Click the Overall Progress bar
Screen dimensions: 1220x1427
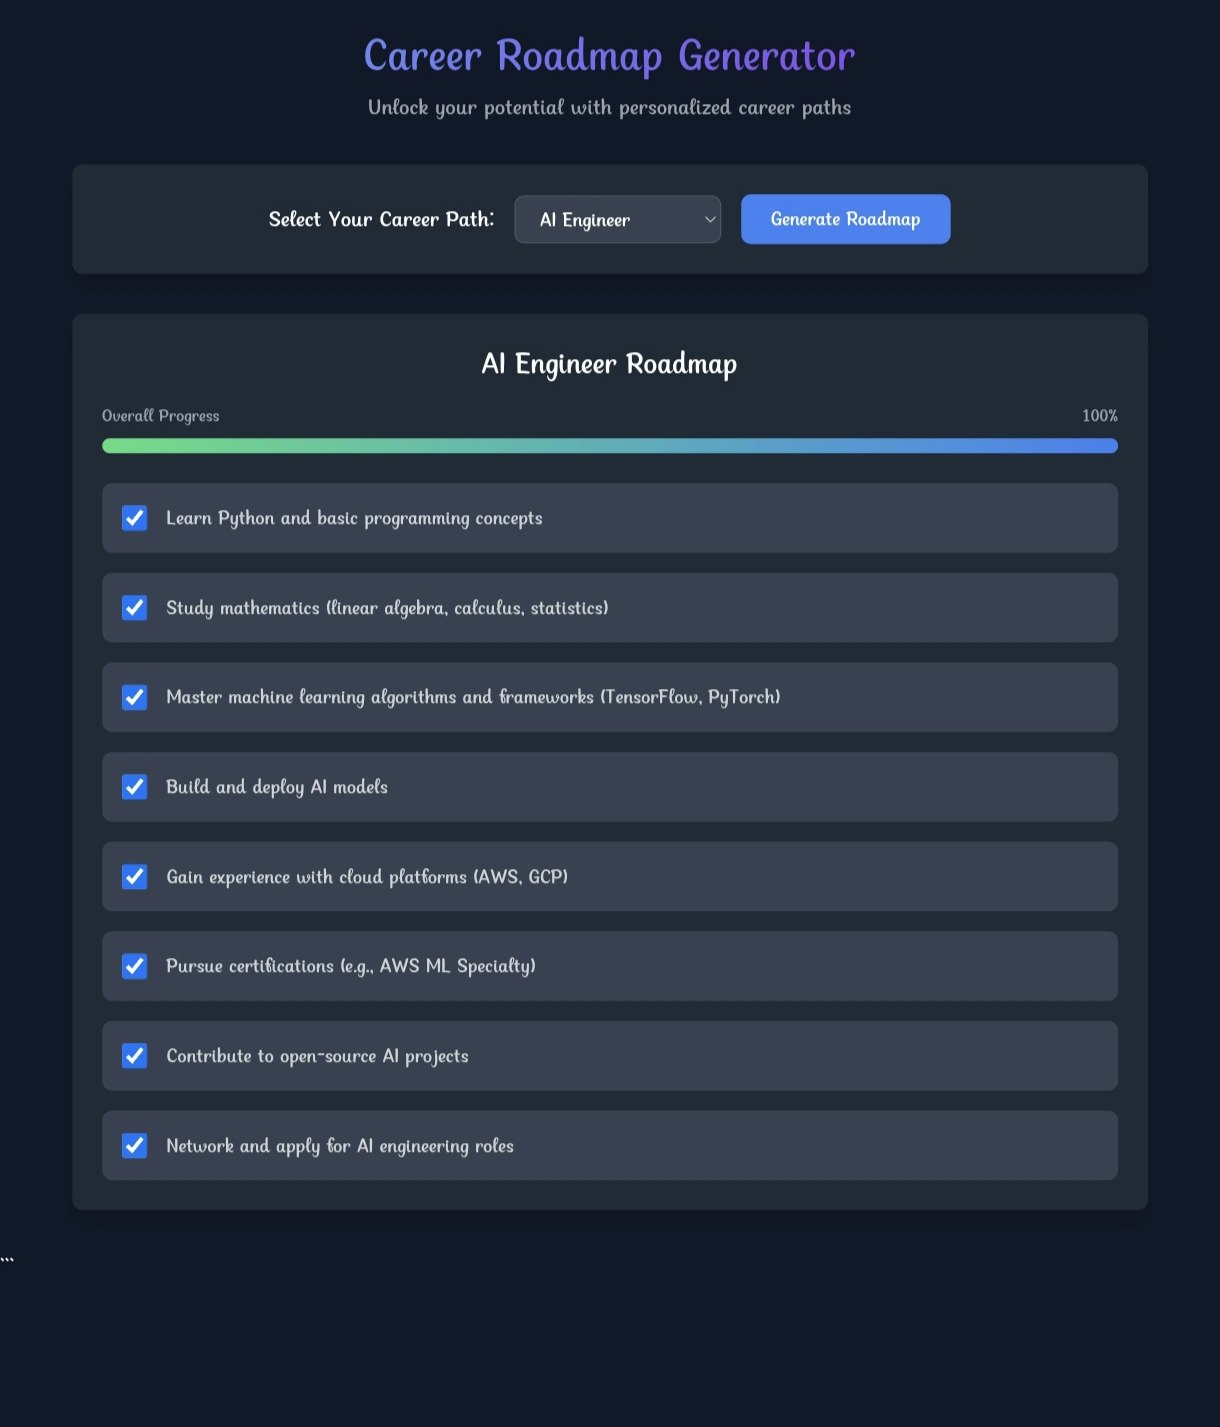click(610, 446)
